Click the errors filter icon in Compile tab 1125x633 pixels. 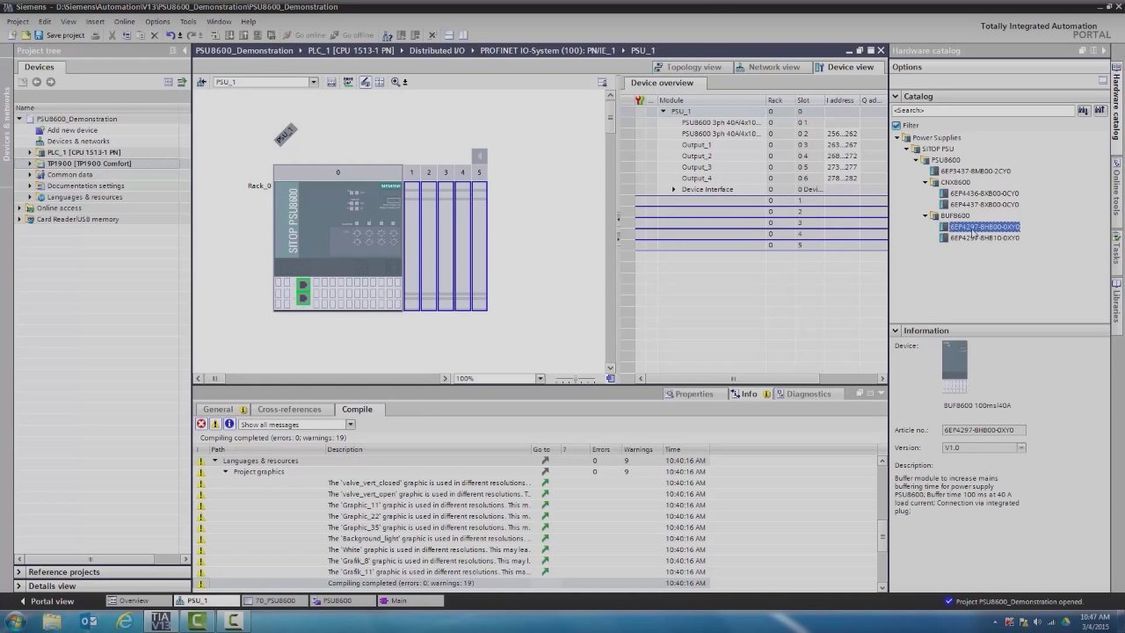[202, 424]
